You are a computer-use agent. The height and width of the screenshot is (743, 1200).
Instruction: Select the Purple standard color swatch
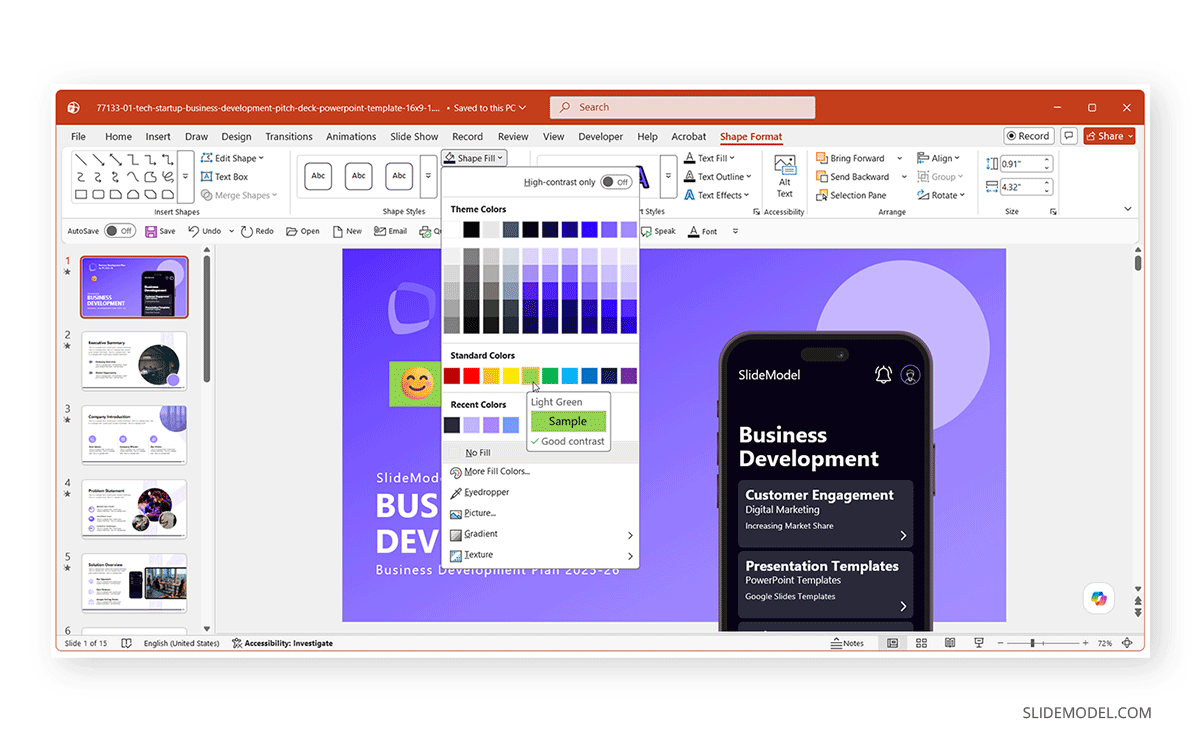pos(628,376)
